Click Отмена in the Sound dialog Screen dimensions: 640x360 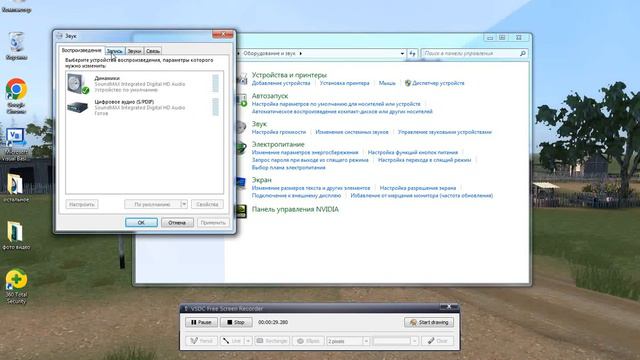[x=177, y=222]
